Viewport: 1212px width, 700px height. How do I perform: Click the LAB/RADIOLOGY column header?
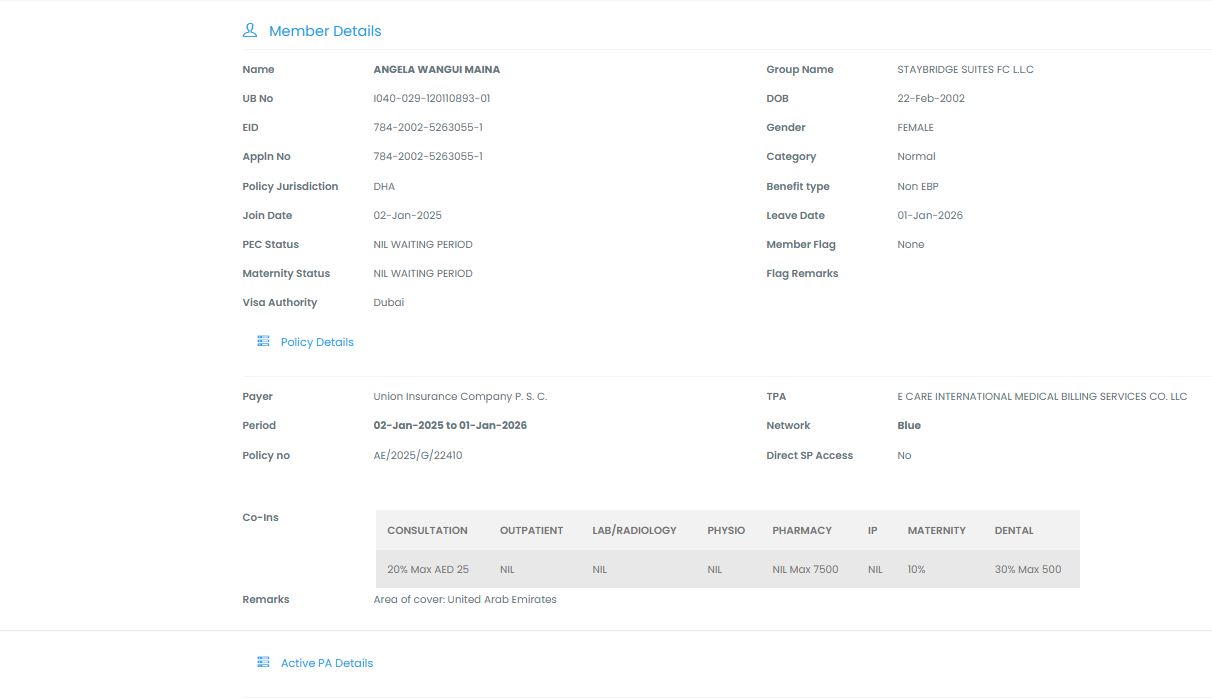634,530
